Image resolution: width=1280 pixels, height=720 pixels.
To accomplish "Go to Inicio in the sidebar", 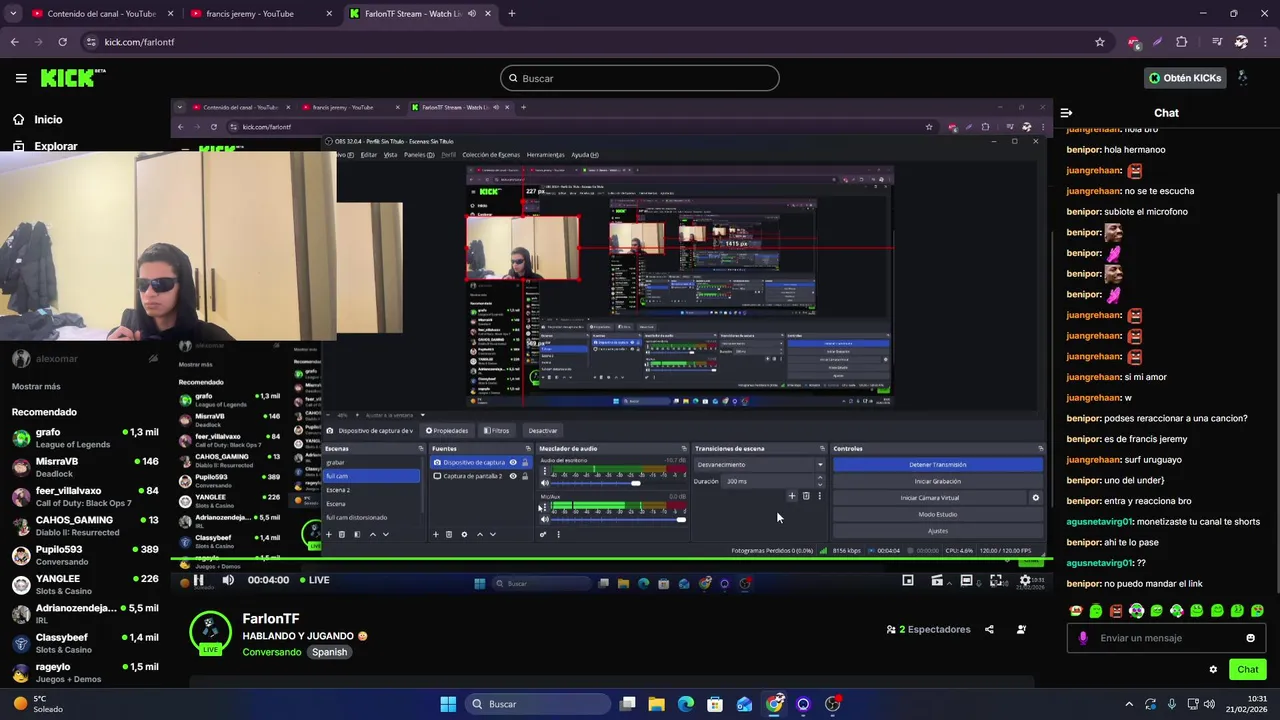I will click(37, 119).
